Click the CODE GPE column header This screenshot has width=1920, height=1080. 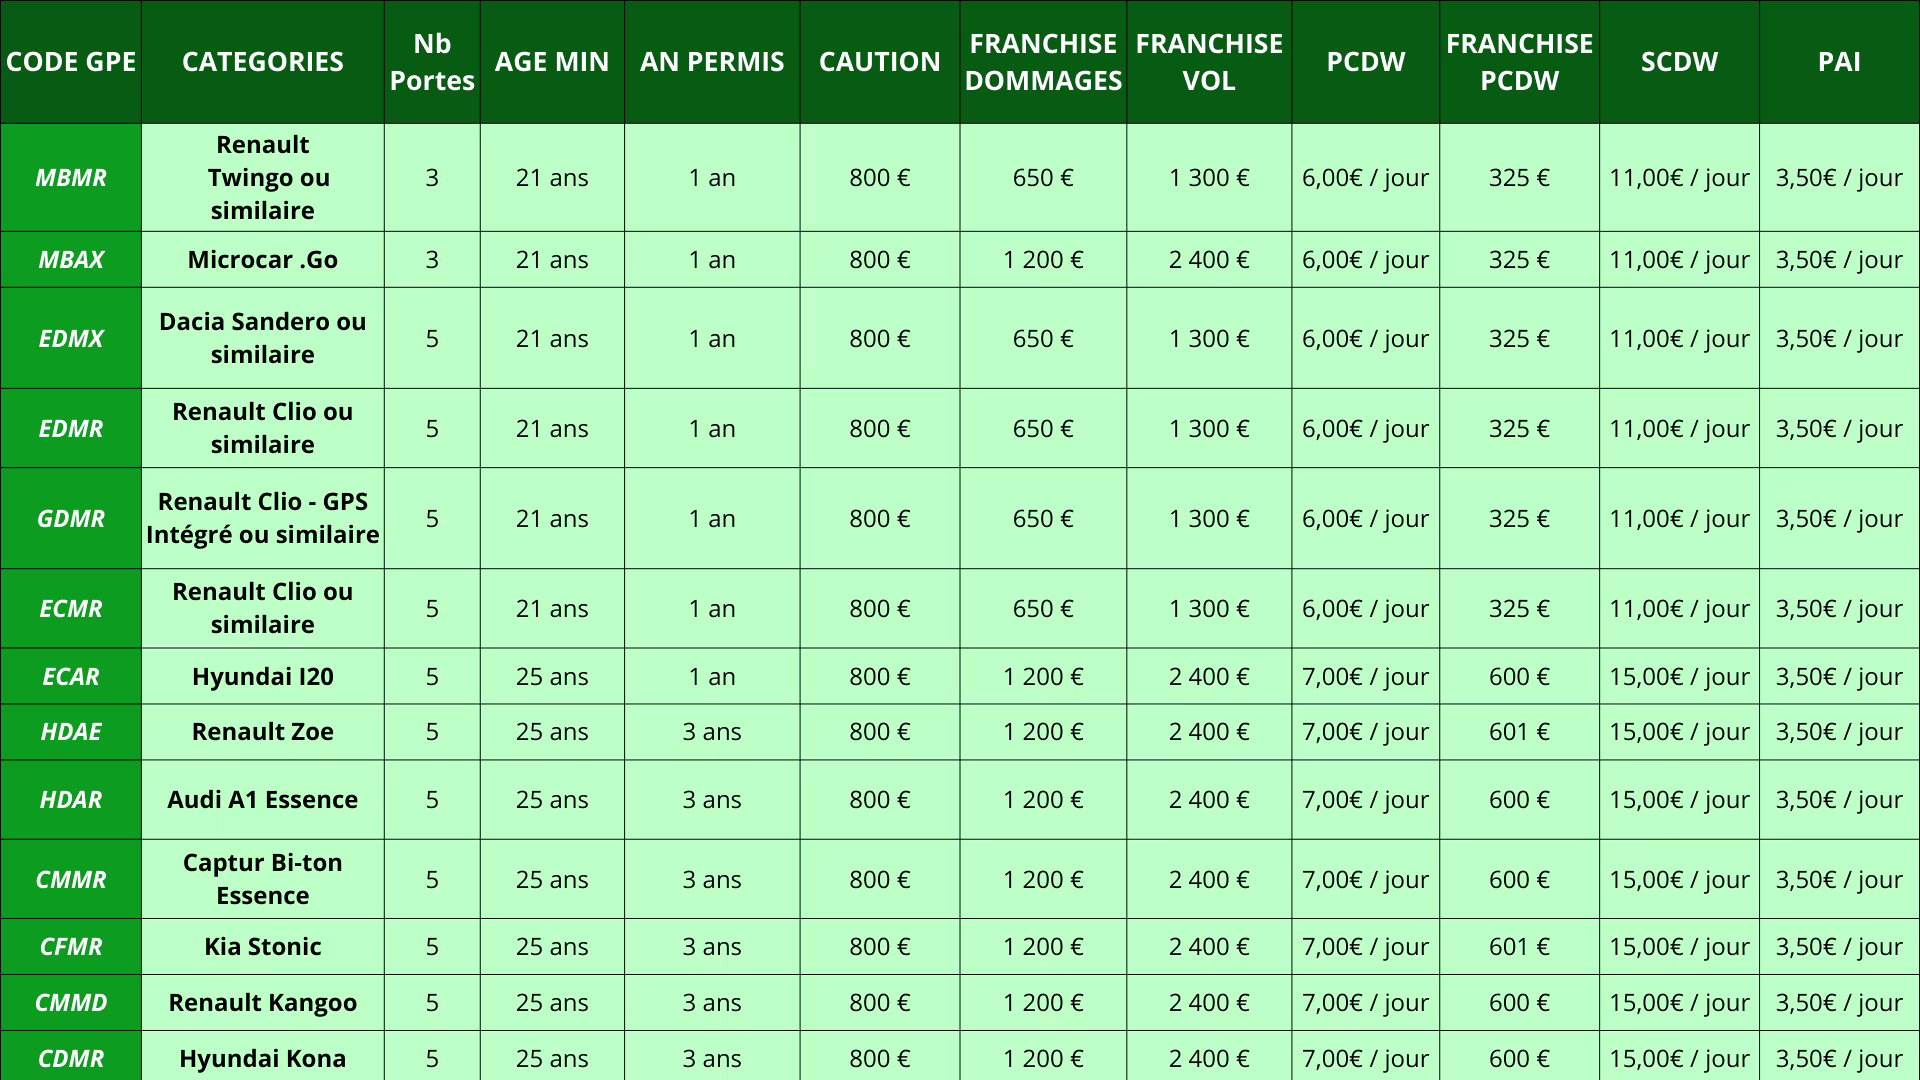coord(70,62)
